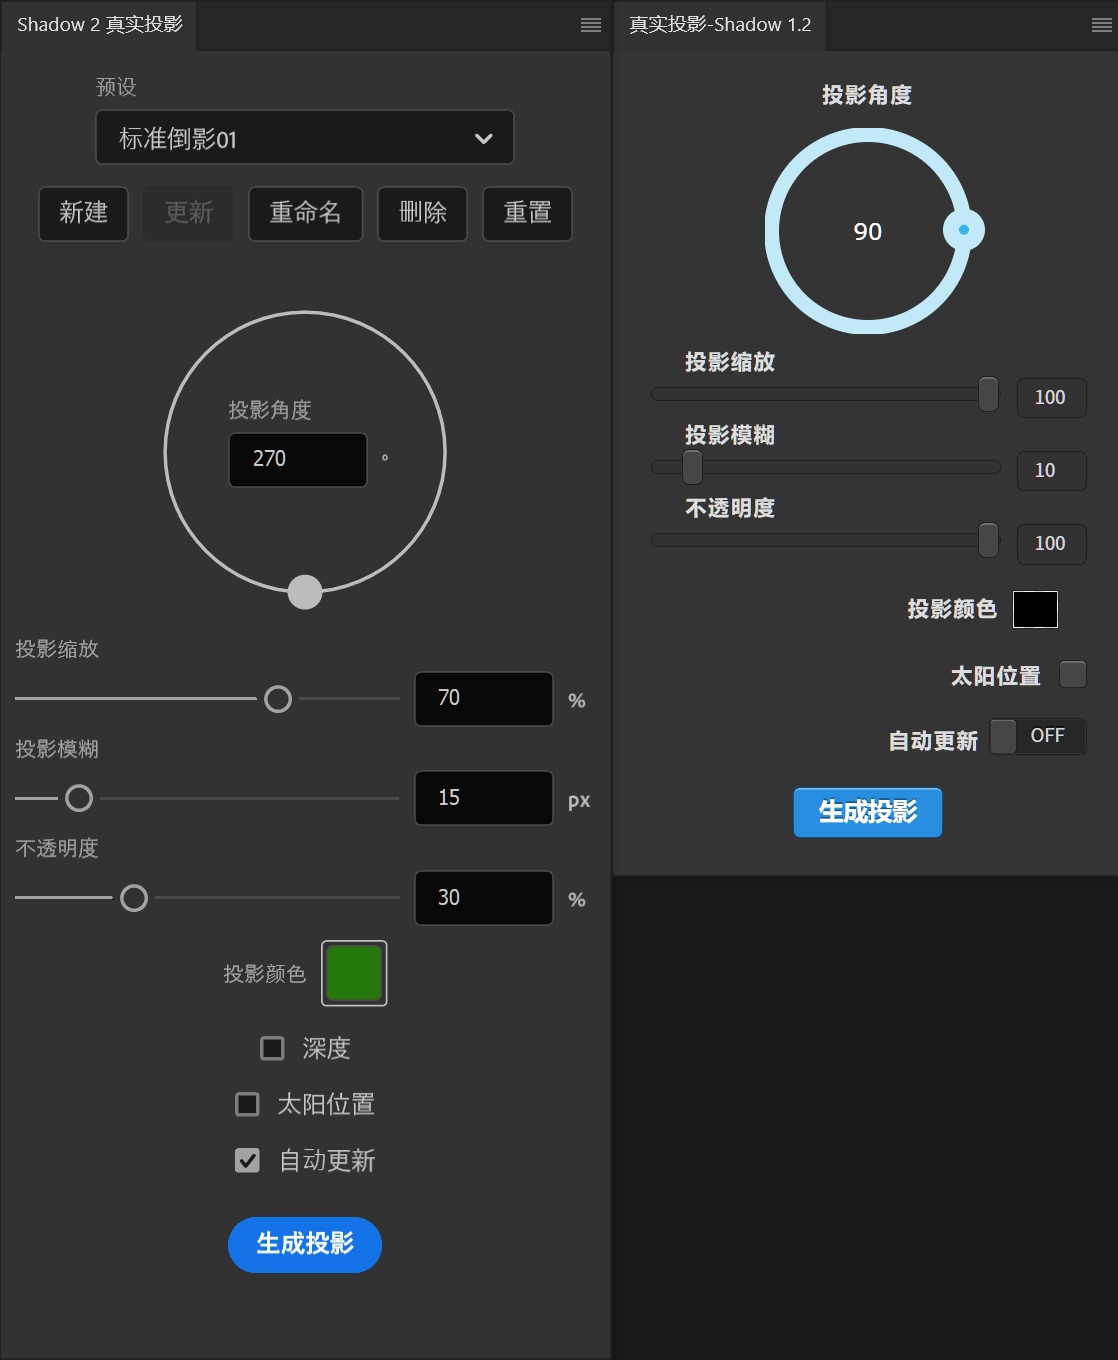Click the blue angle knob in Shadow 1.2
The image size is (1118, 1360).
click(x=963, y=230)
